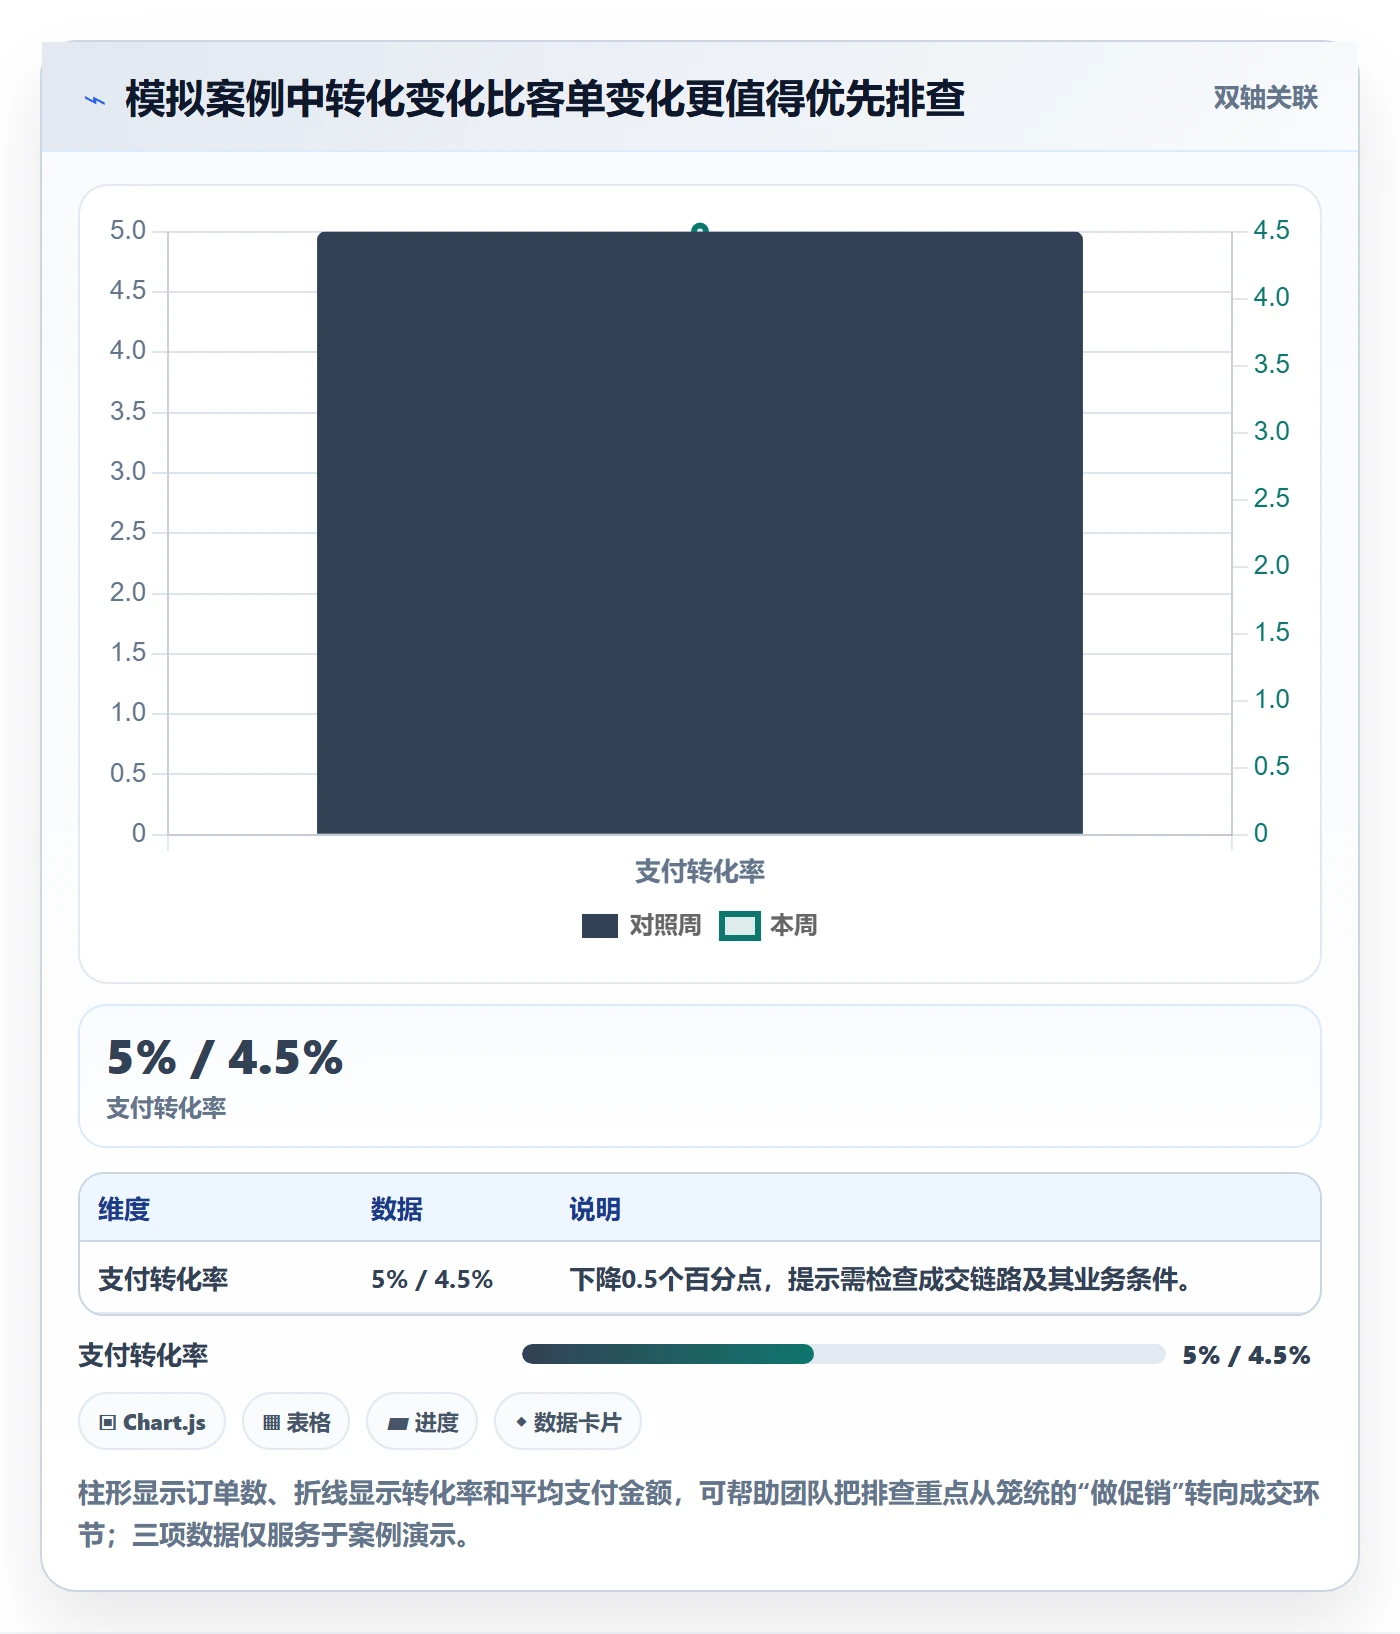Image resolution: width=1400 pixels, height=1634 pixels.
Task: Click the large 5% / 4.5% card value
Action: [225, 1058]
